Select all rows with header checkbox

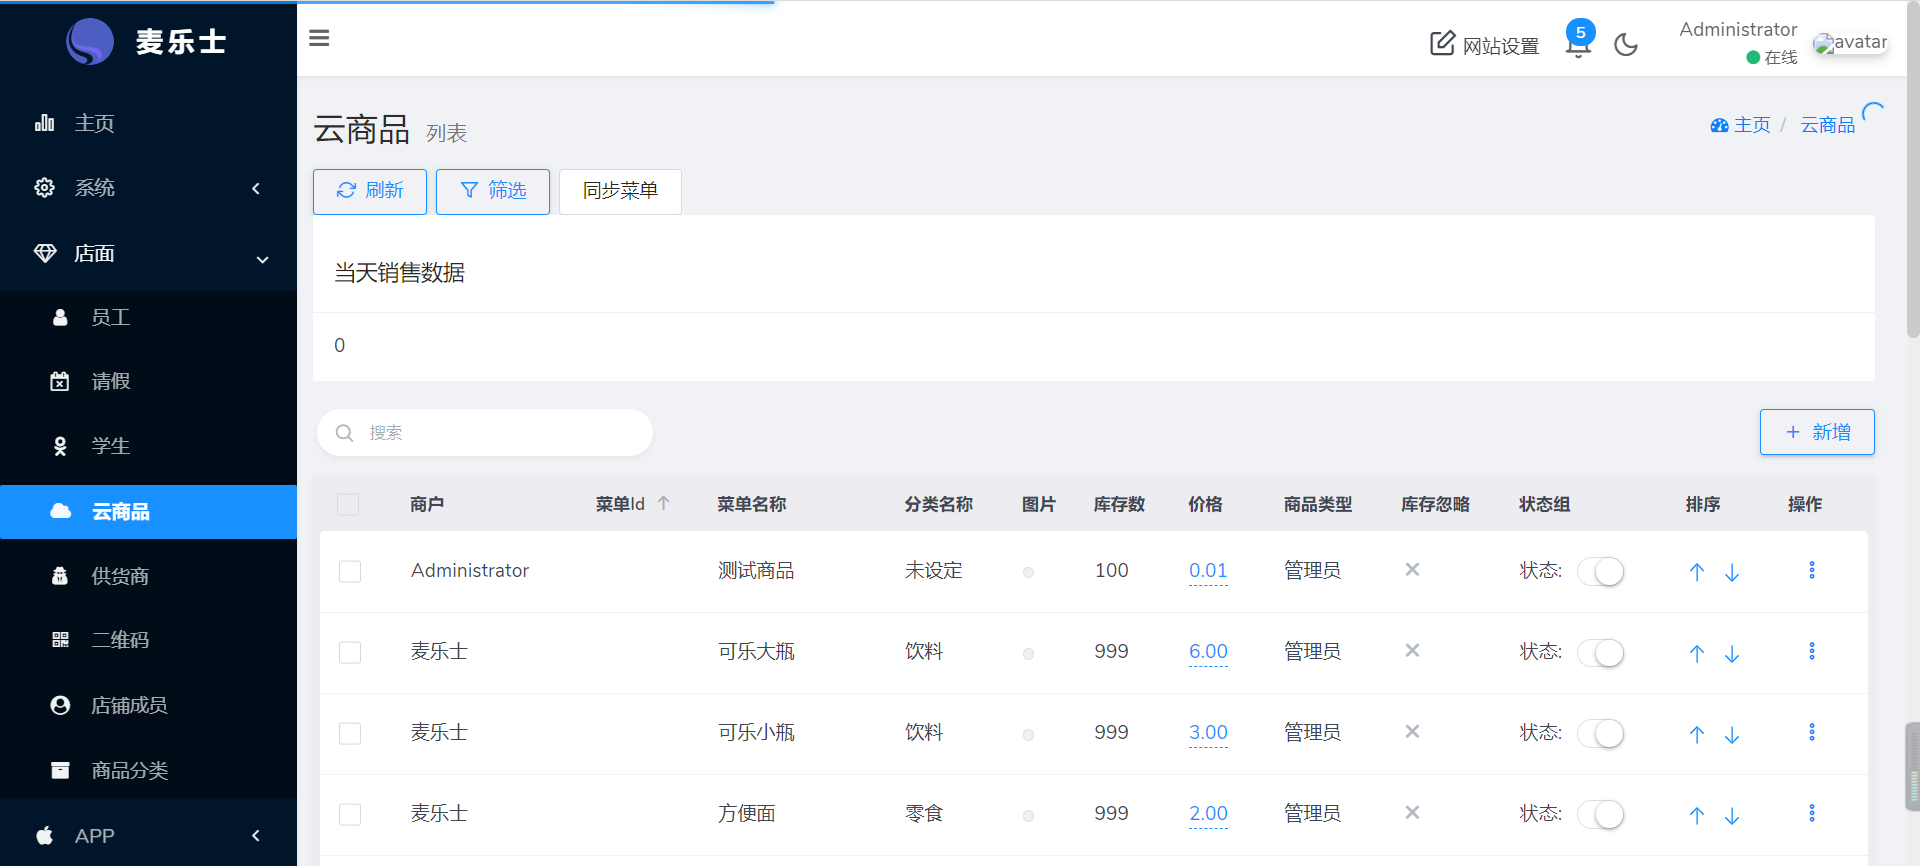pos(348,504)
